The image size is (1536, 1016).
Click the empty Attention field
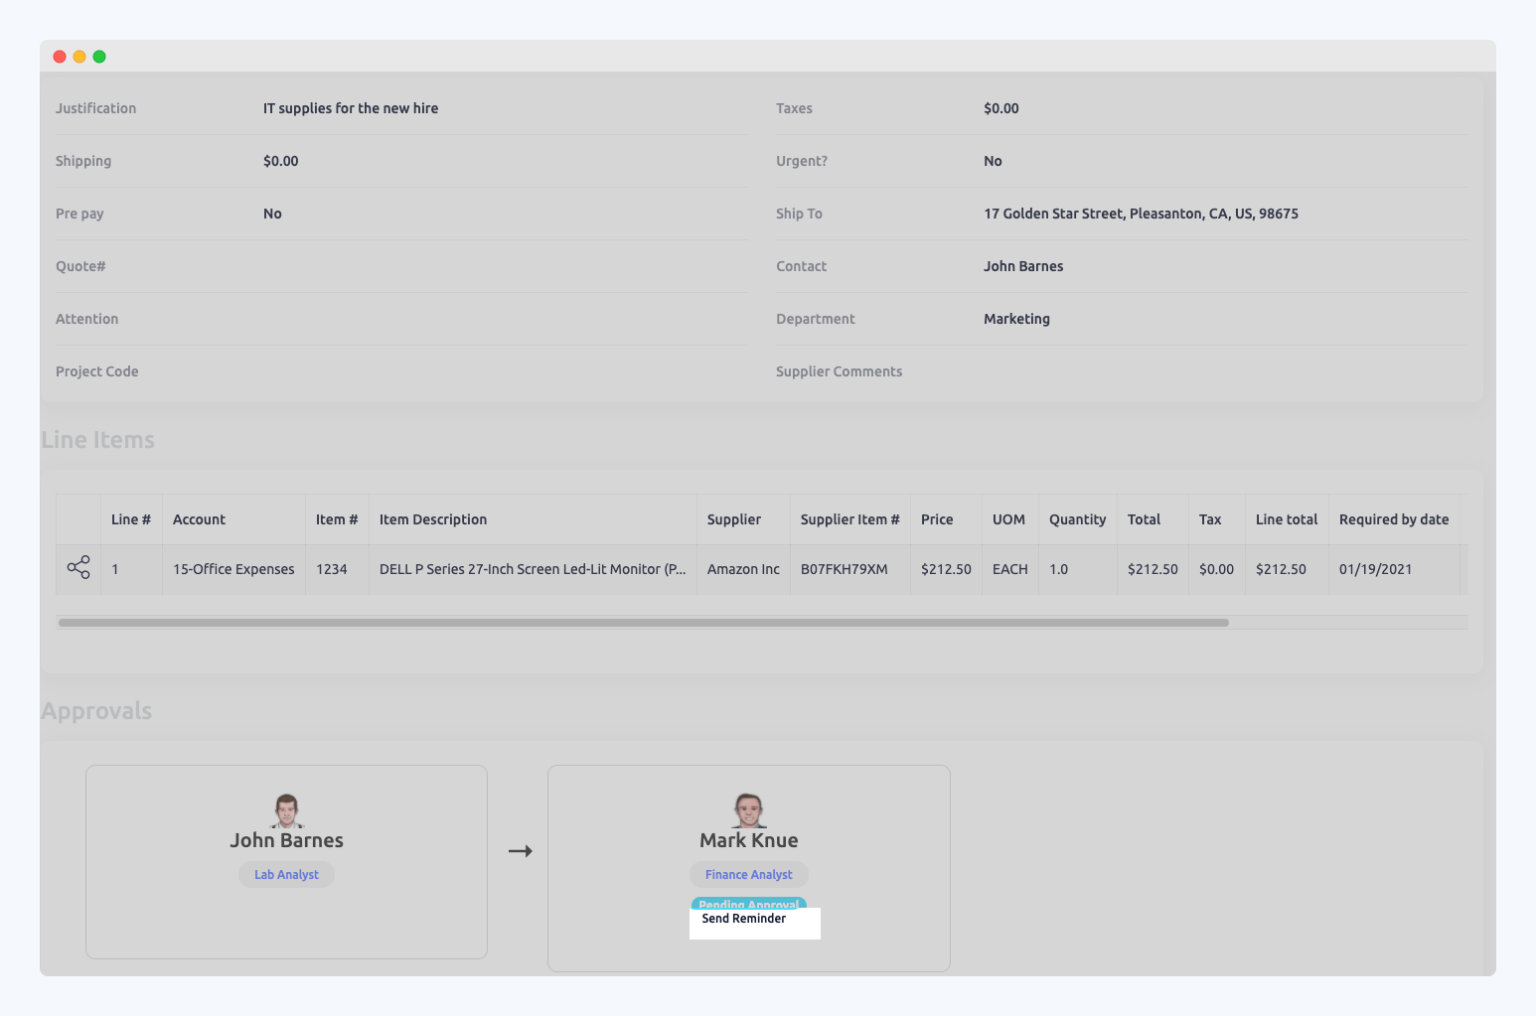(x=400, y=318)
